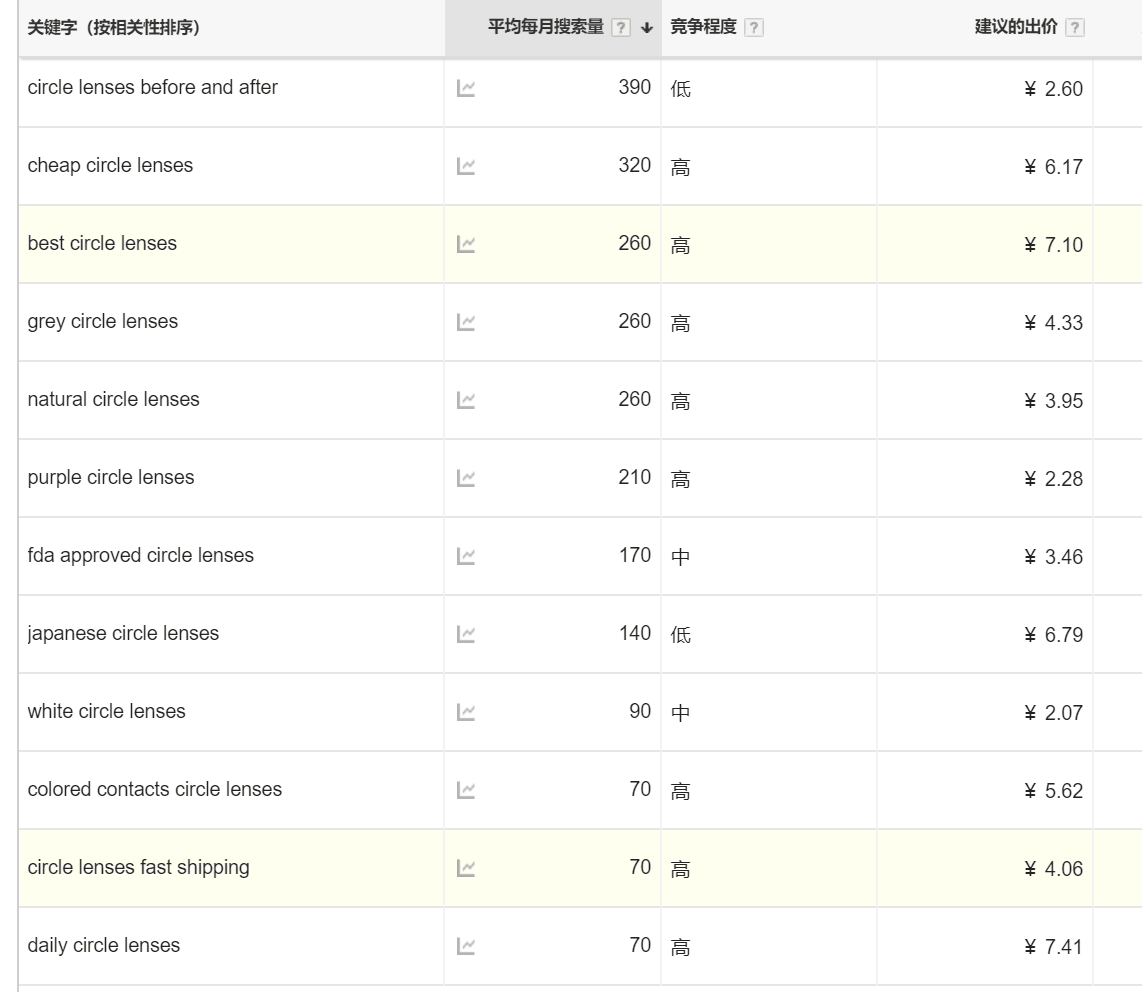Open trend chart for japanese circle lenses

(465, 634)
